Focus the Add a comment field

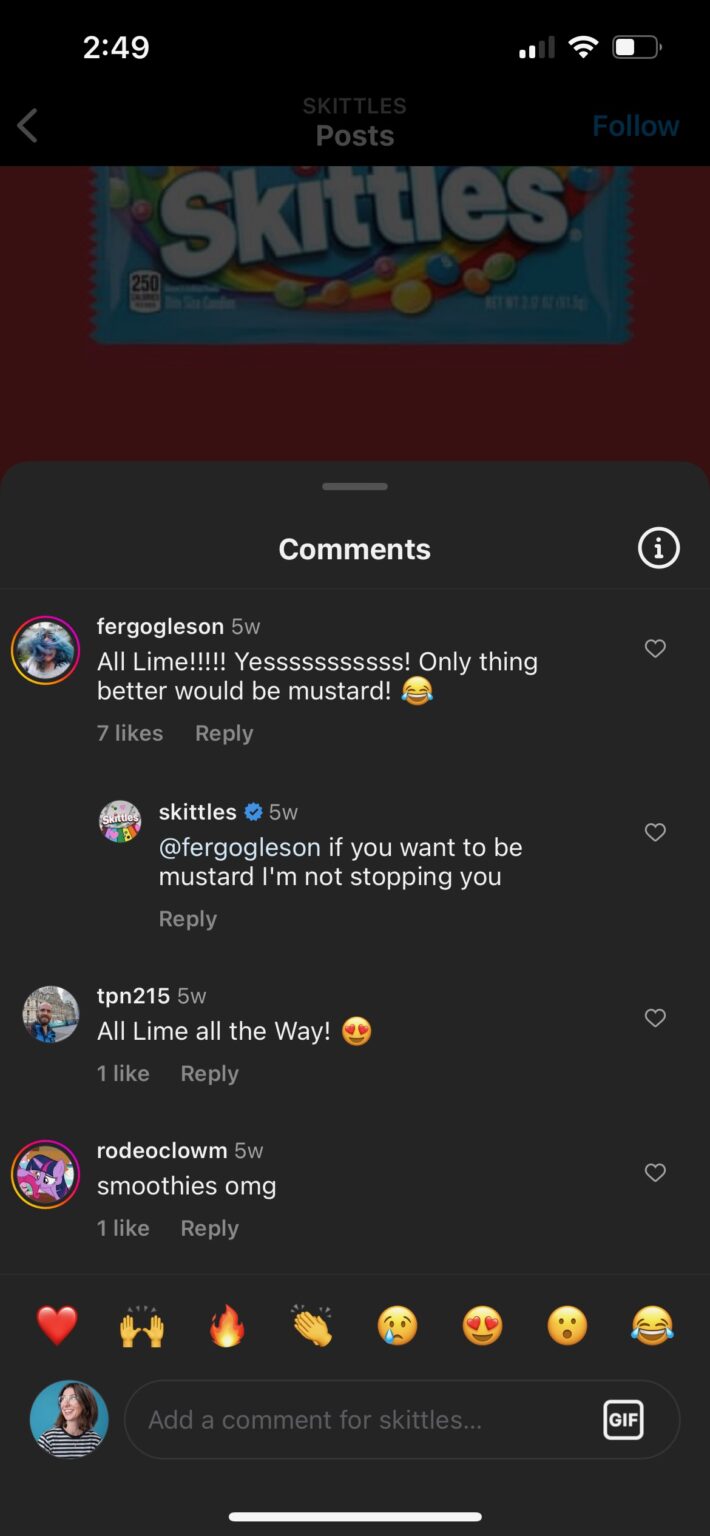(x=360, y=1420)
